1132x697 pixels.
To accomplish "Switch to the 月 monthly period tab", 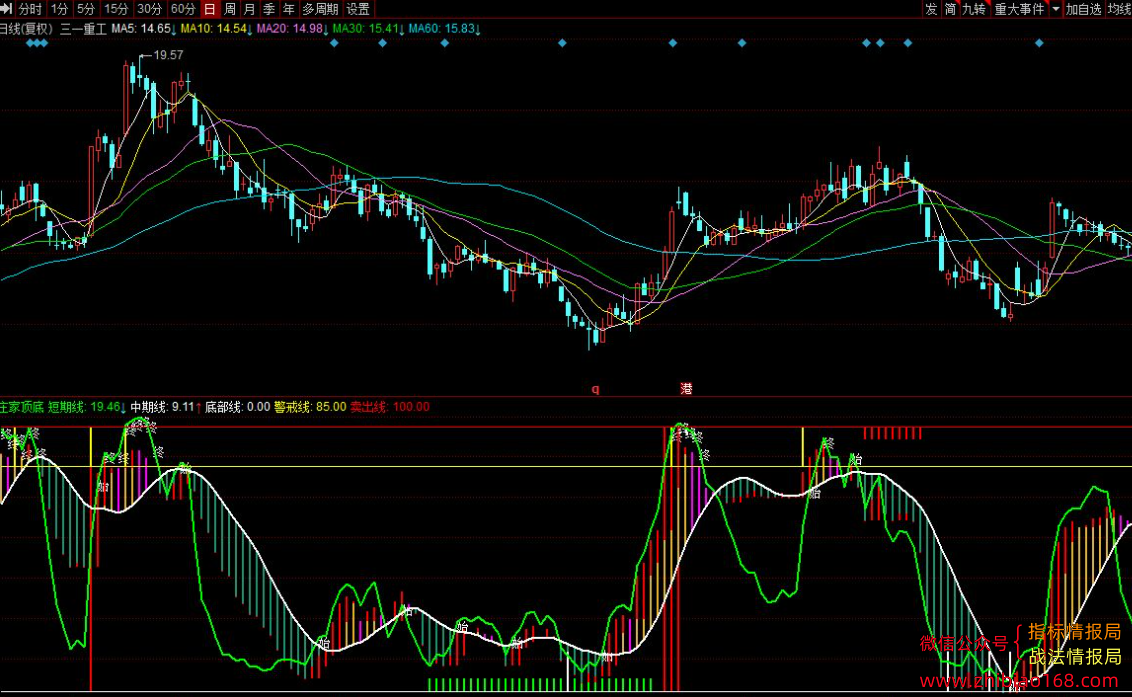I will [250, 9].
